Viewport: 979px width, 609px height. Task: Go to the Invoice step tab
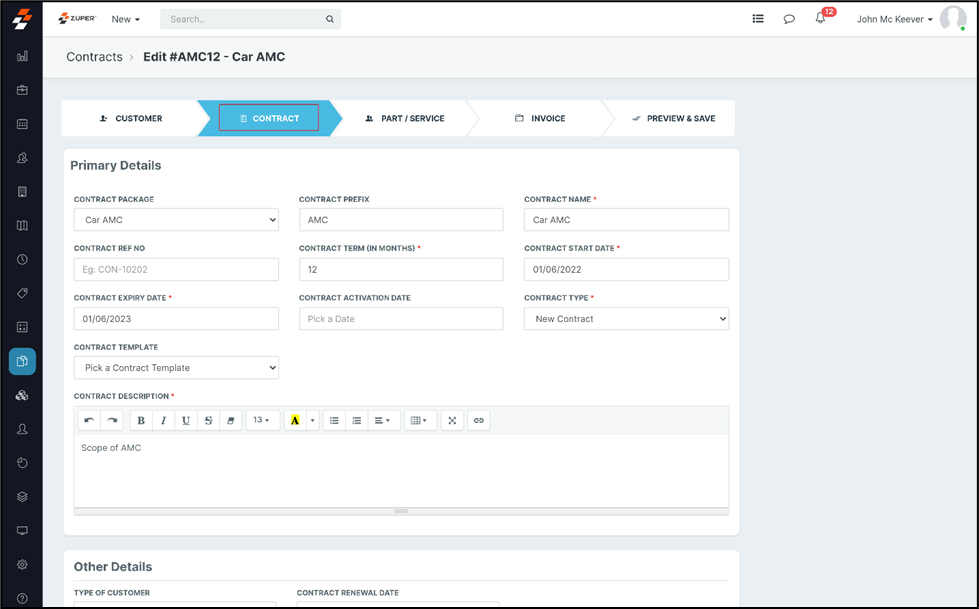540,118
